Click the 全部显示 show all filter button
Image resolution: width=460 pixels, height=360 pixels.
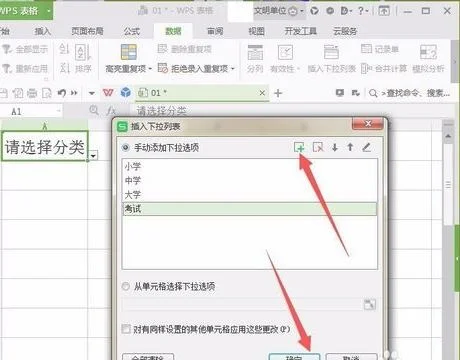[25, 49]
